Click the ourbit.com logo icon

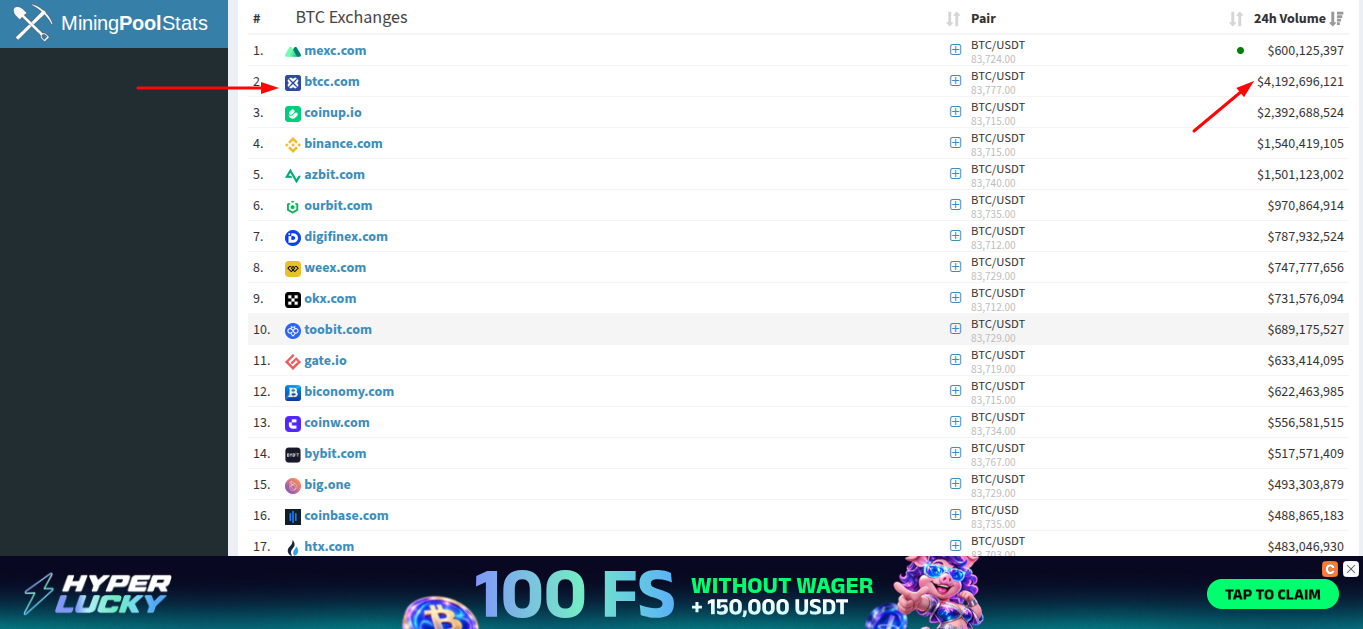tap(293, 206)
